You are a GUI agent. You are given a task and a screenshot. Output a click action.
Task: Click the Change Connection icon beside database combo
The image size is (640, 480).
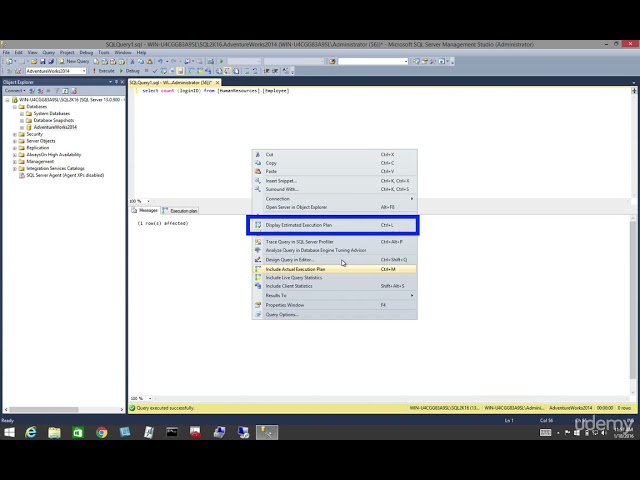(18, 71)
